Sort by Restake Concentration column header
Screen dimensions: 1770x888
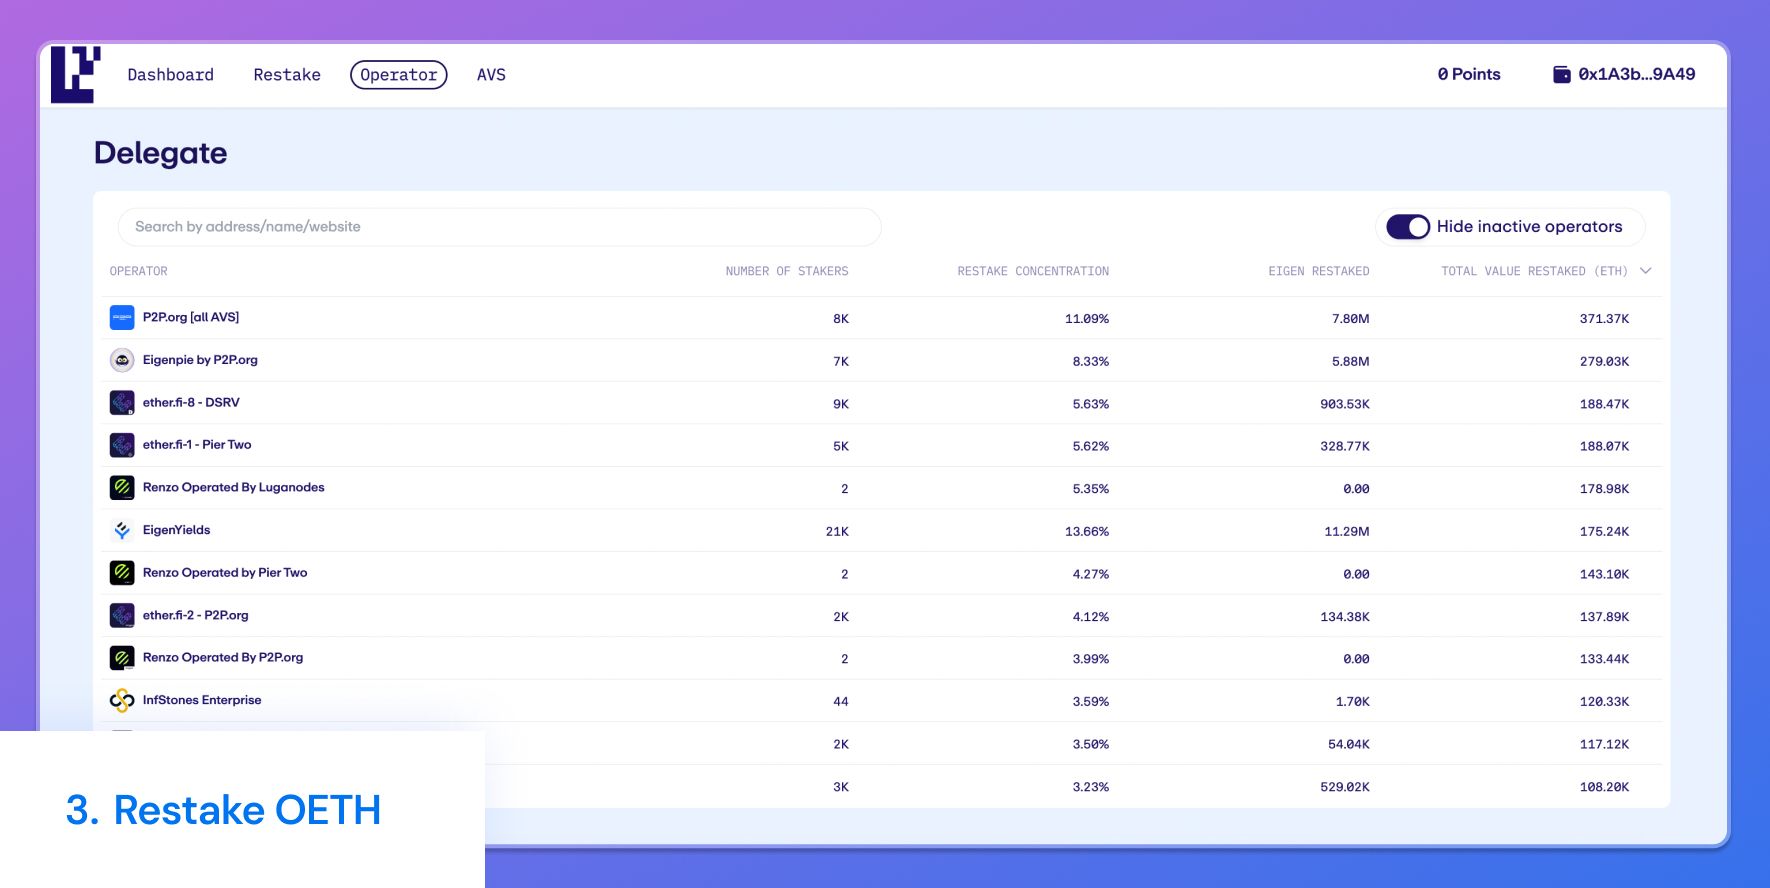coord(1033,271)
